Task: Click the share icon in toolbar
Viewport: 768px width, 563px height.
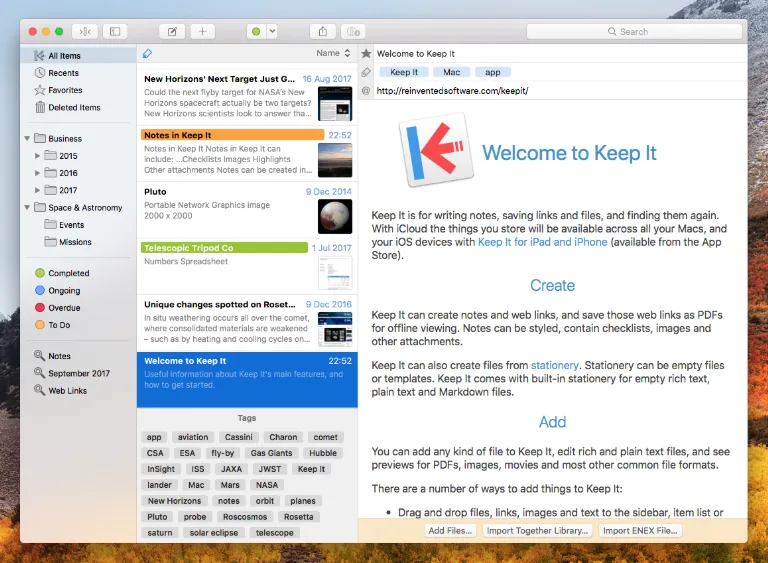Action: pos(323,32)
